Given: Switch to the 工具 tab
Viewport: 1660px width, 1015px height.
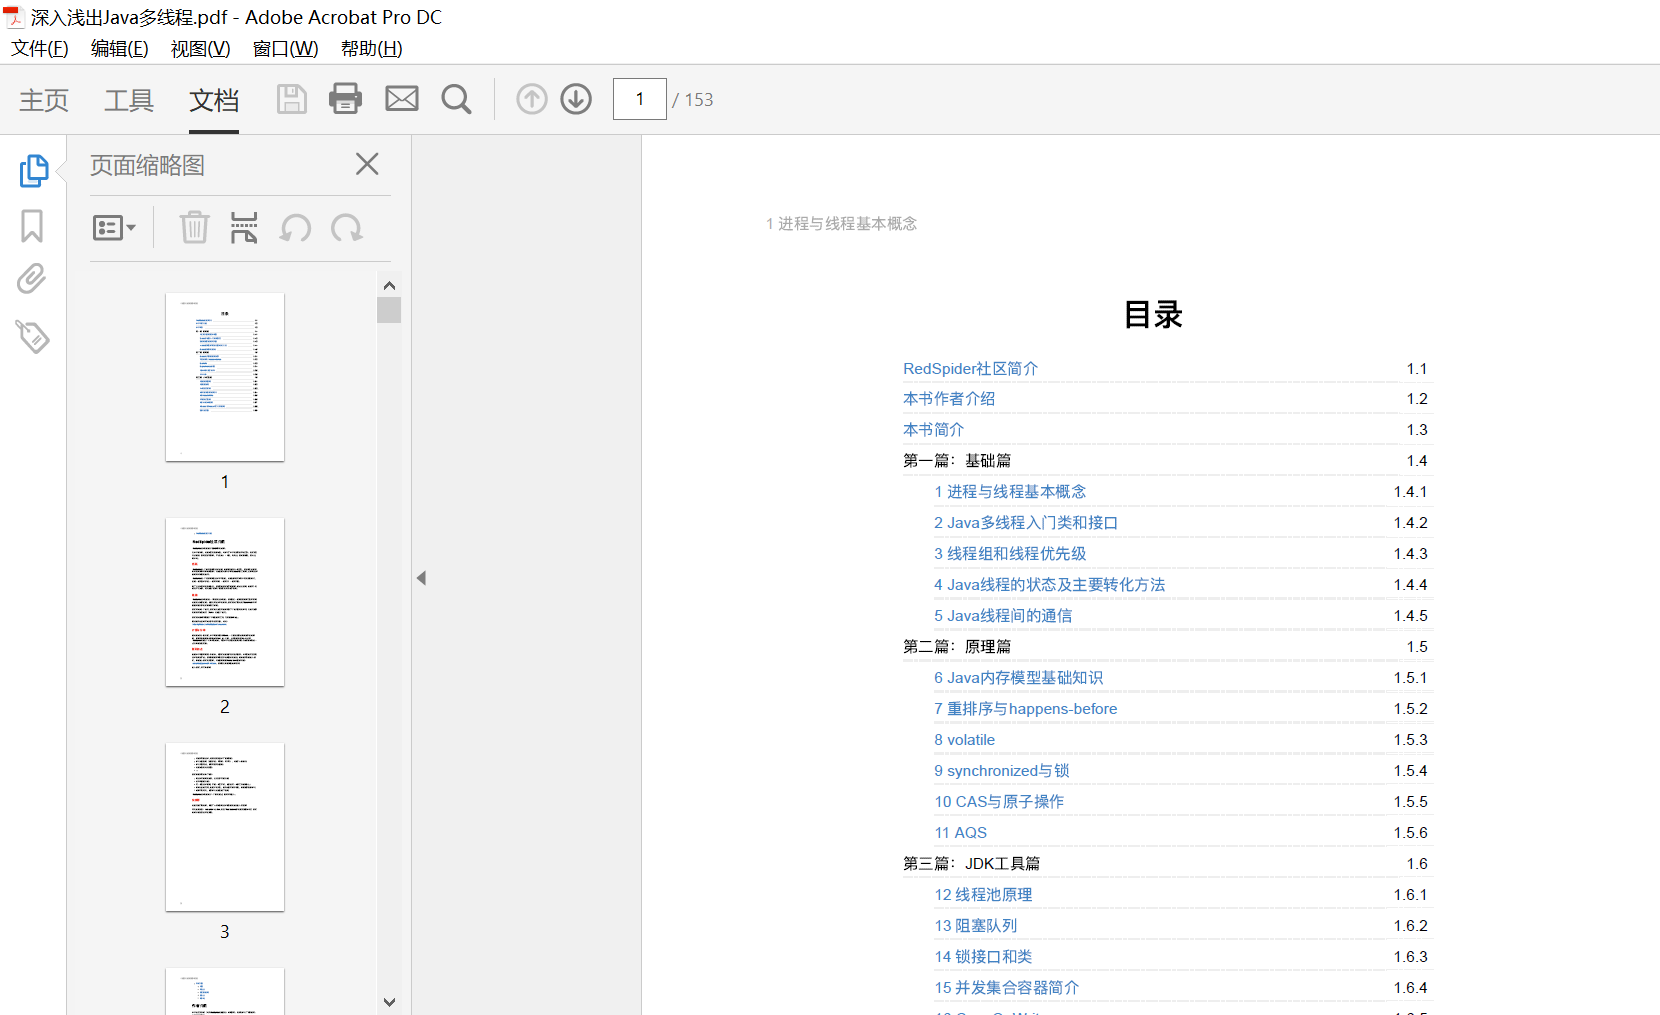Looking at the screenshot, I should click(x=129, y=100).
